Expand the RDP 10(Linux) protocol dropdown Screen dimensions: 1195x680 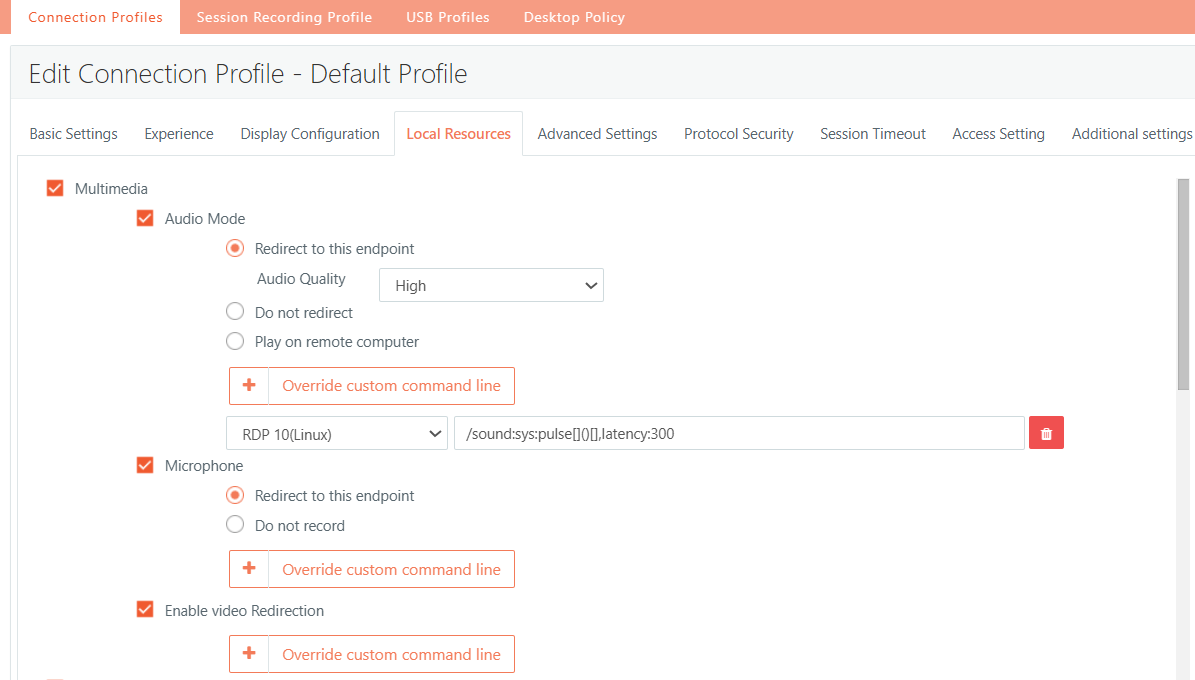coord(337,433)
